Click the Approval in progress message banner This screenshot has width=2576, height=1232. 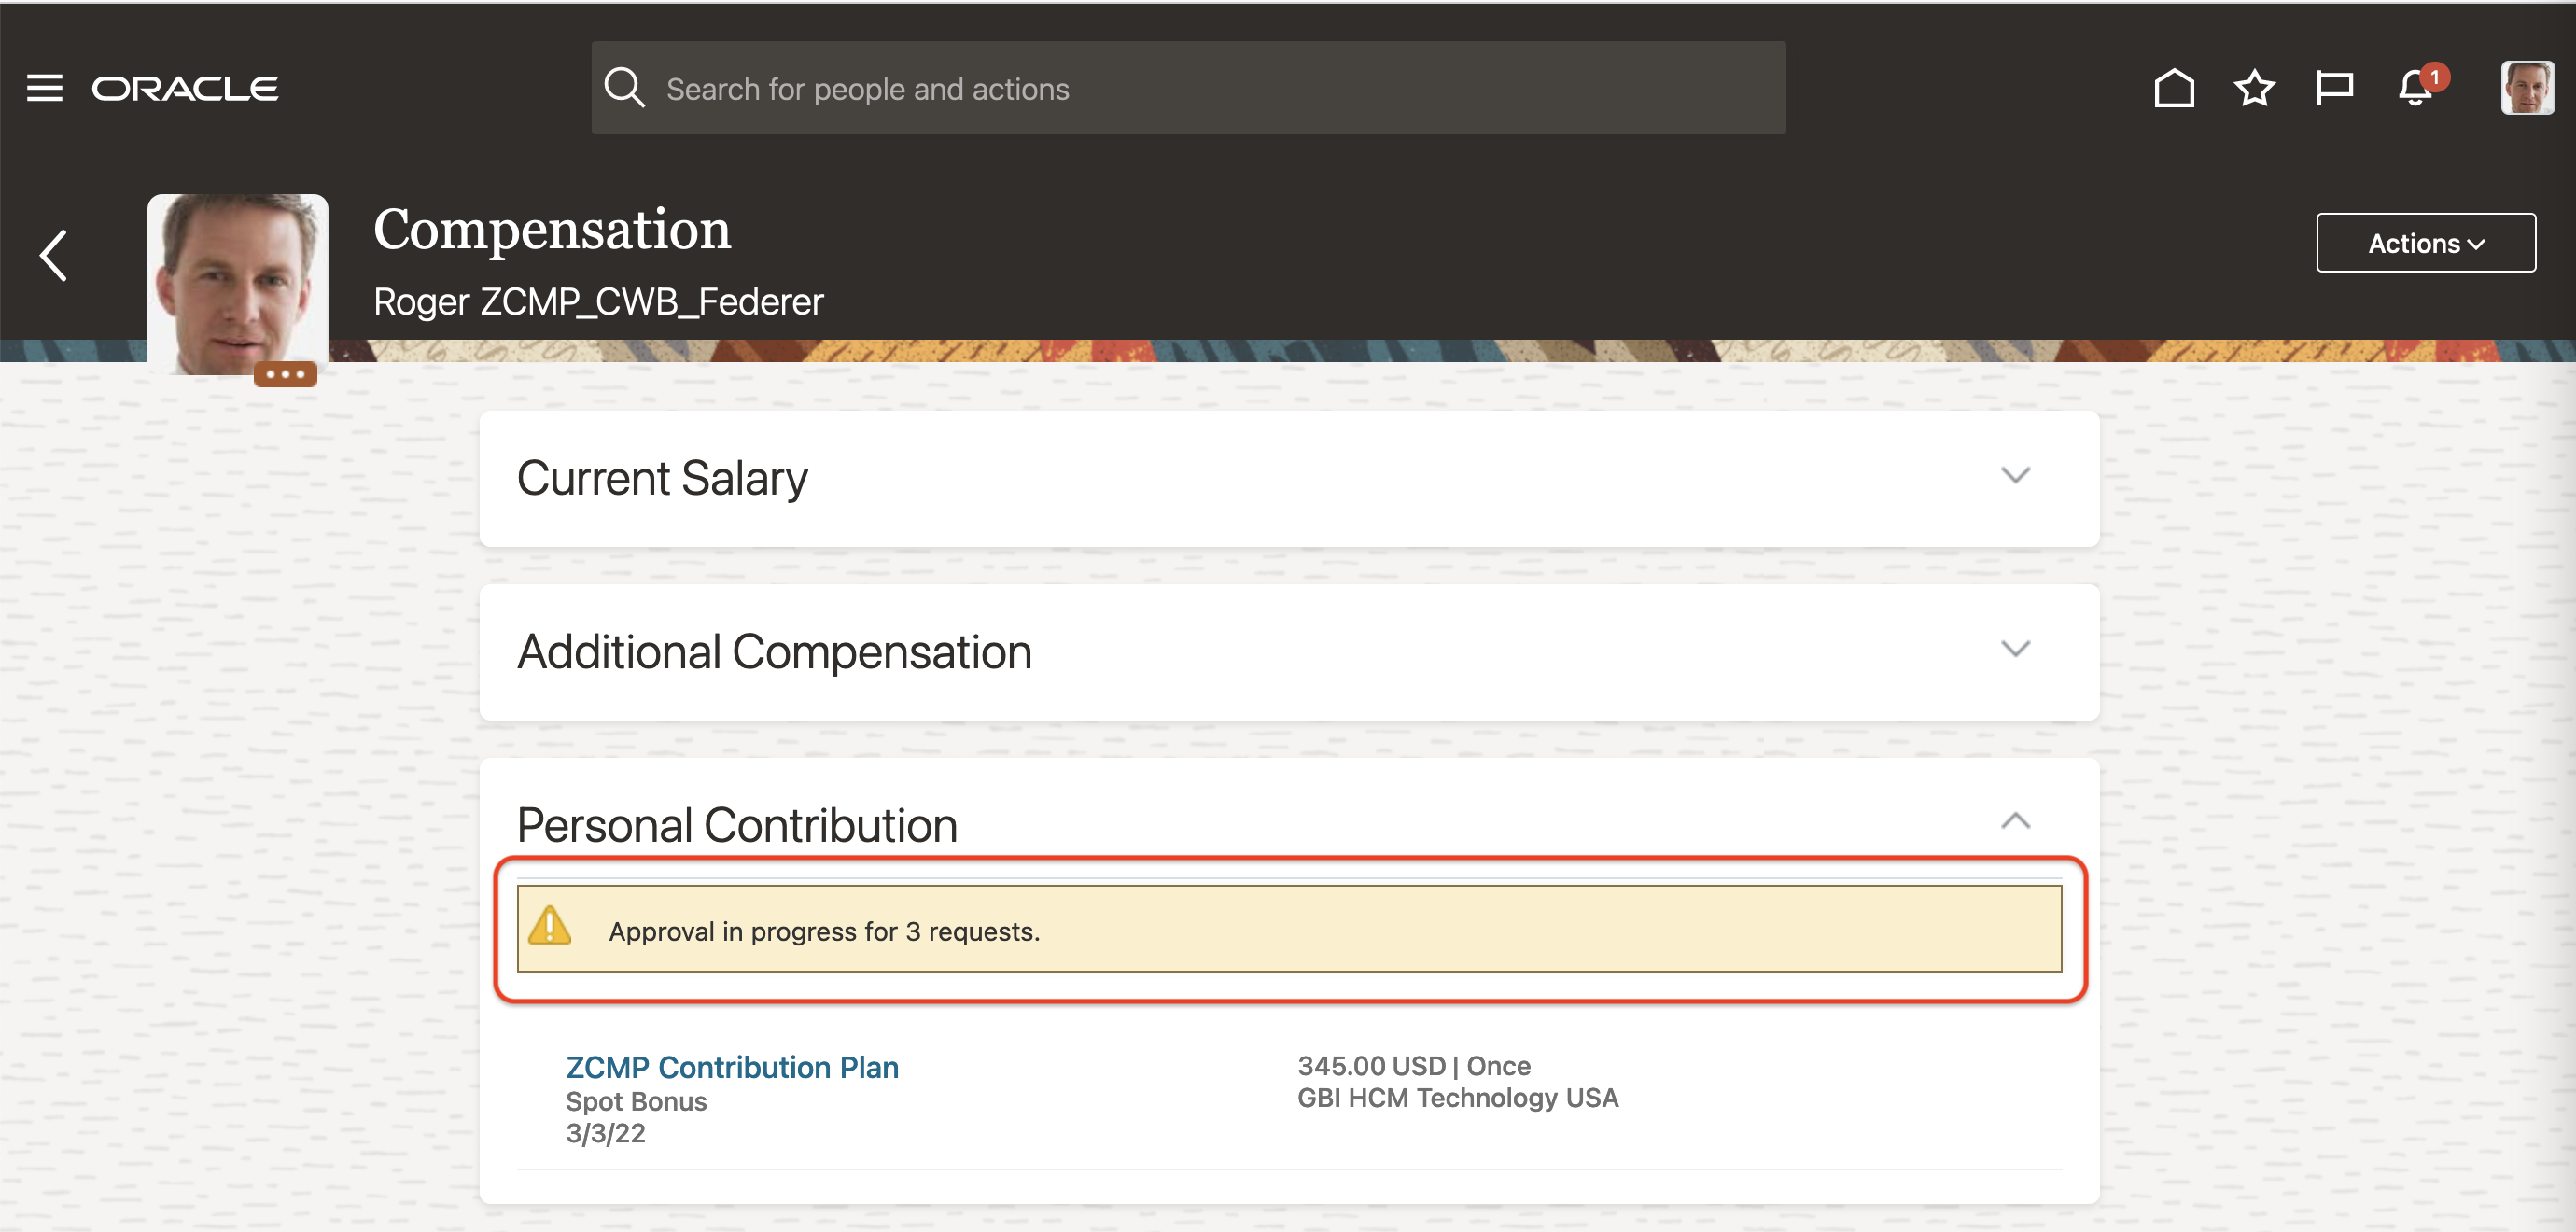1290,930
